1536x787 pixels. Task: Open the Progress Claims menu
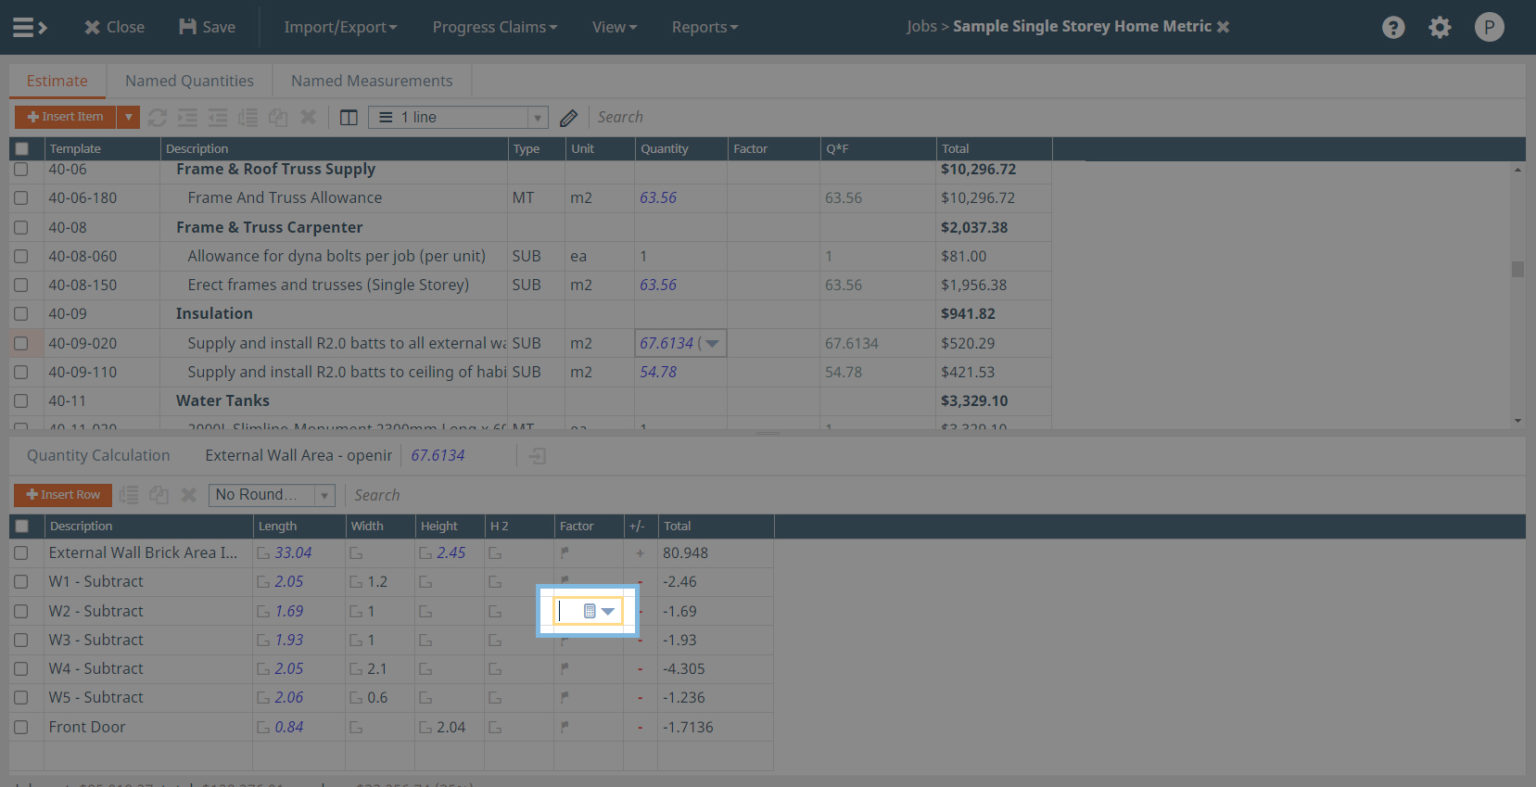[494, 27]
